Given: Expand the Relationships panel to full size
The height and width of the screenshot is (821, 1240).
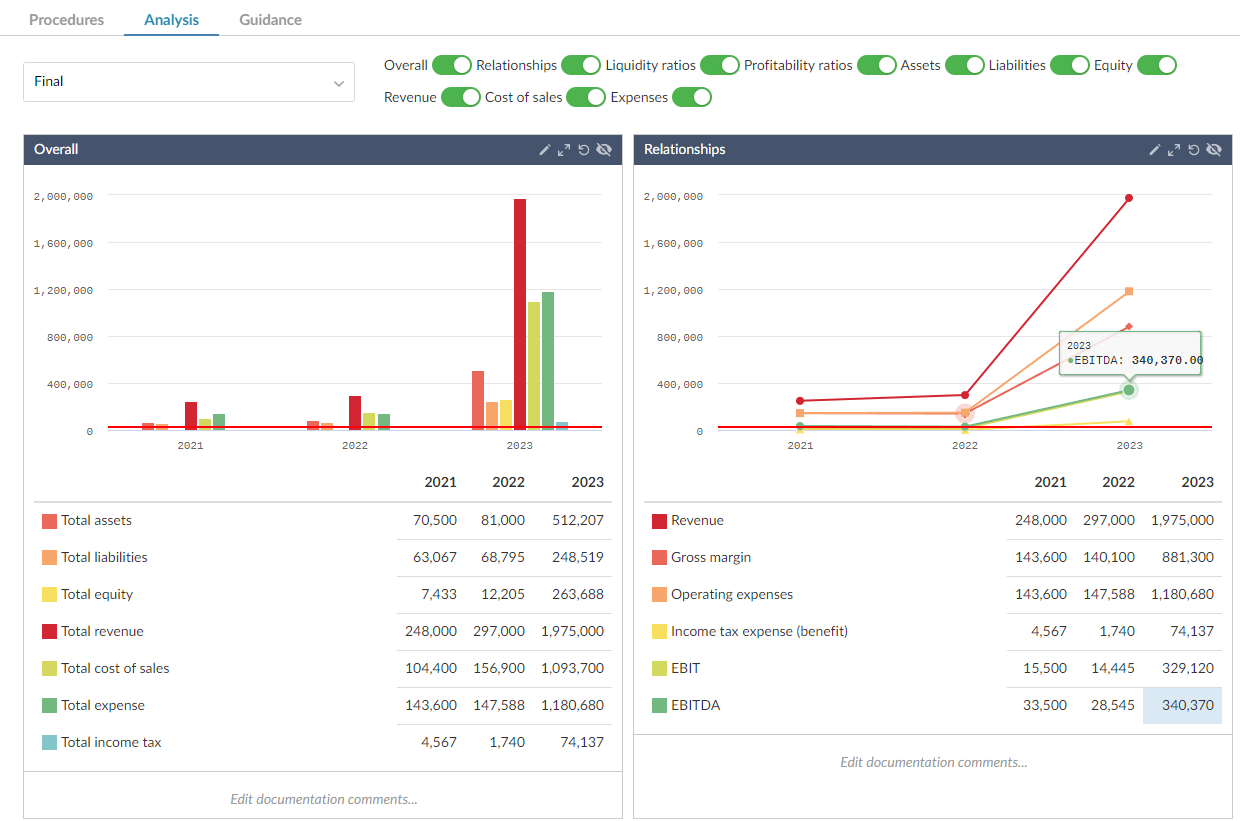Looking at the screenshot, I should (x=1174, y=150).
